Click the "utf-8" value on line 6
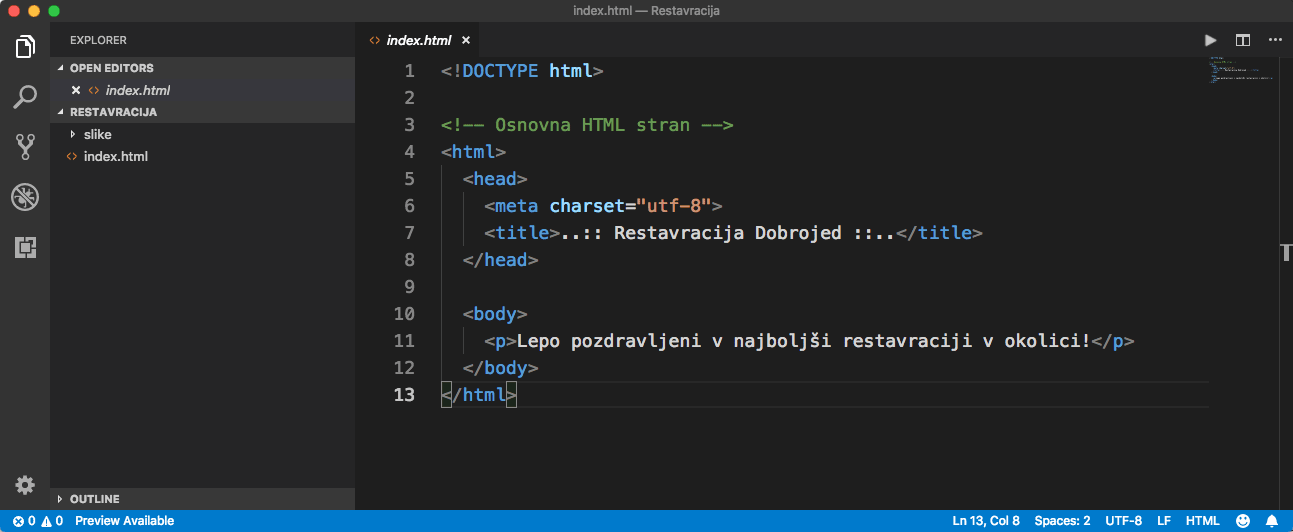1293x532 pixels. pos(673,206)
